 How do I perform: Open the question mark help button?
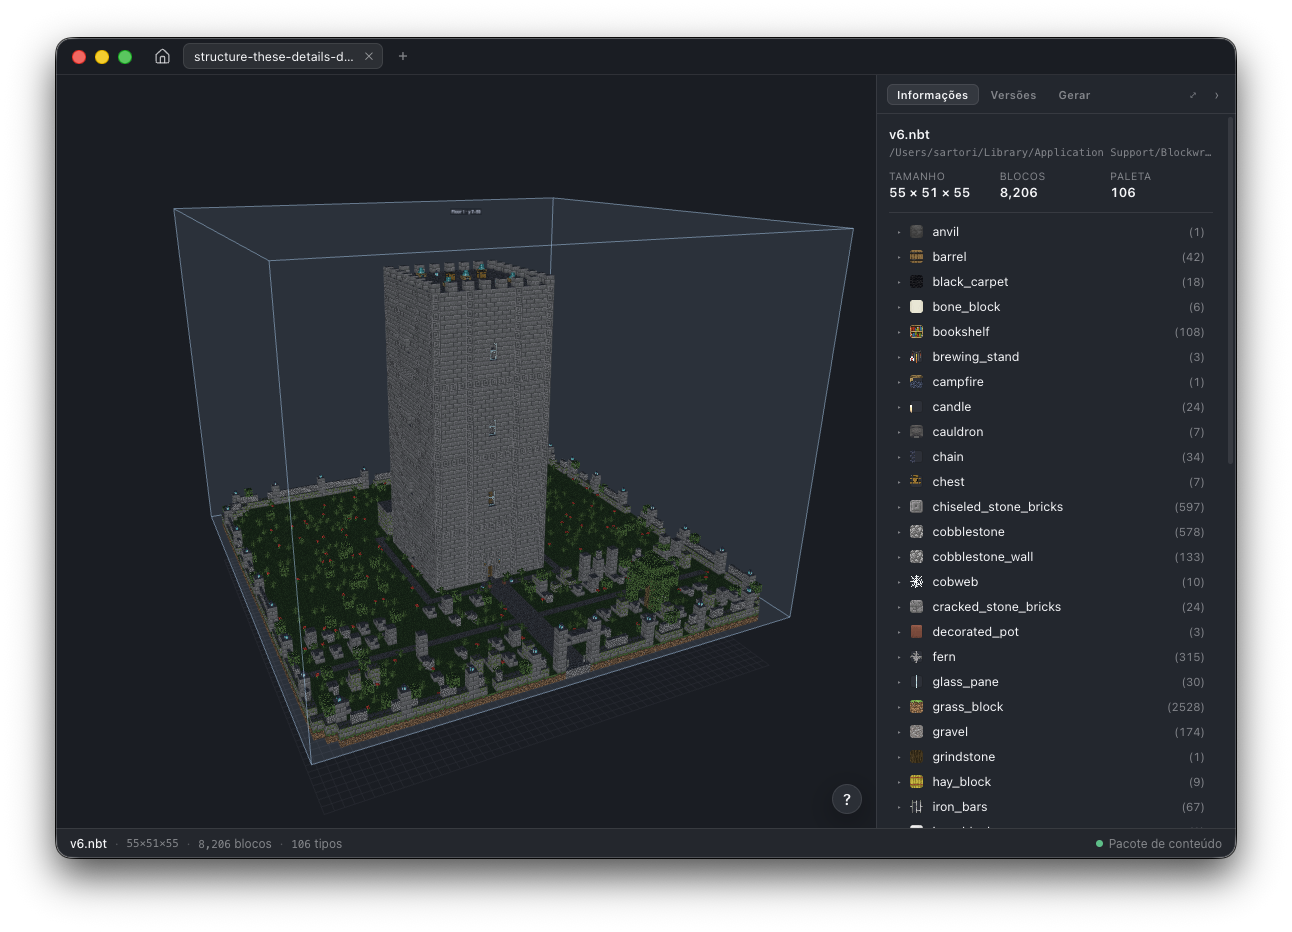tap(847, 799)
